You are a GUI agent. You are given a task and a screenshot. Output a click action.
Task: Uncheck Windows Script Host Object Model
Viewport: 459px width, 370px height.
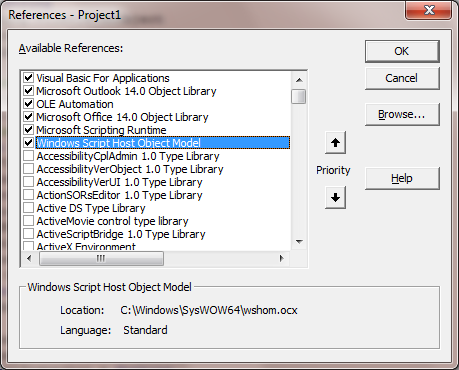tap(29, 143)
